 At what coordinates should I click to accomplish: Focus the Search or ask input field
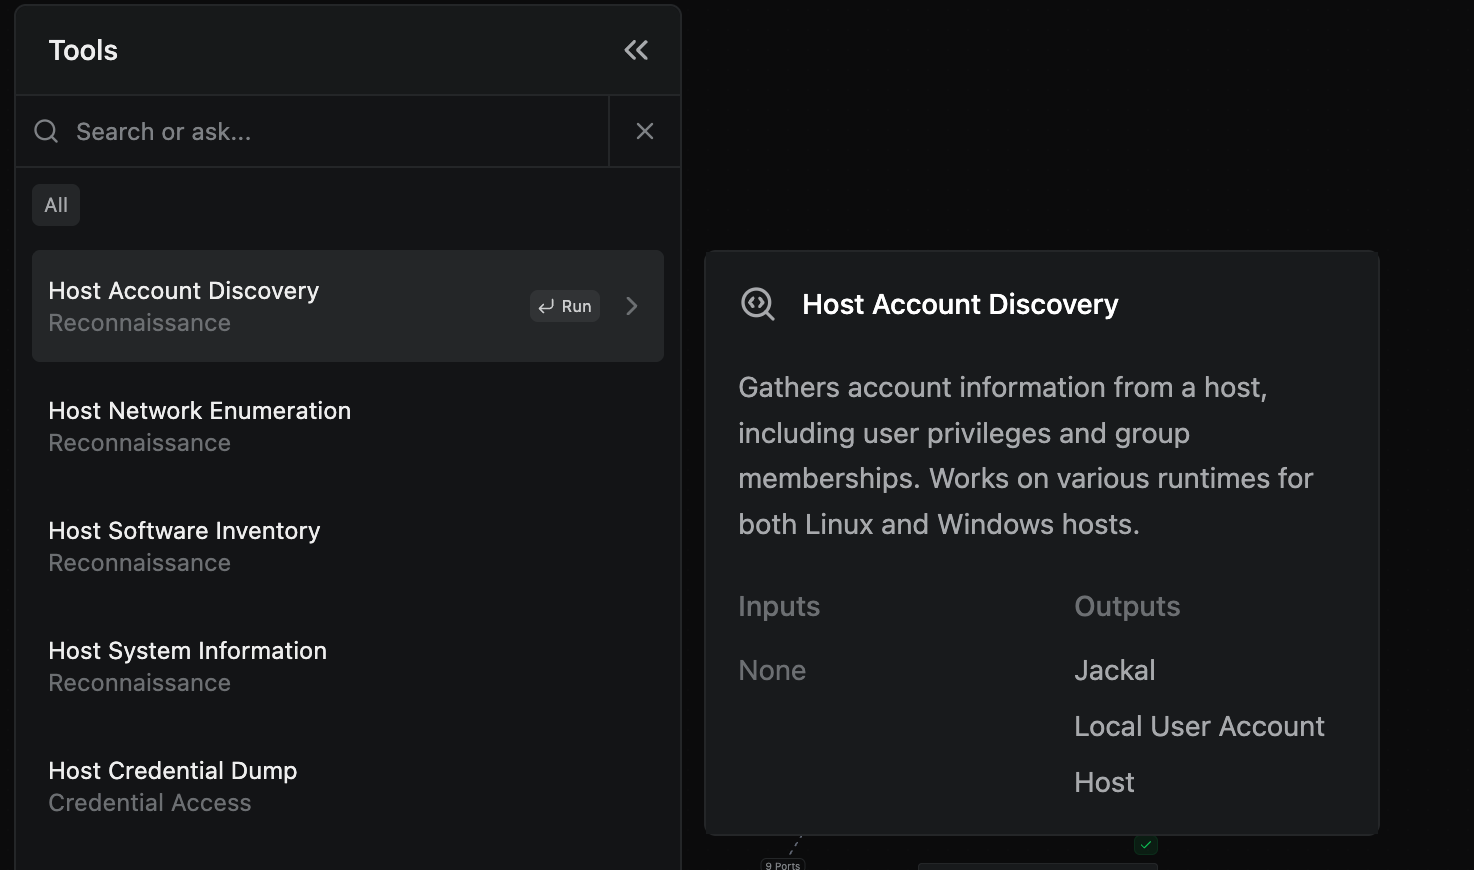330,131
